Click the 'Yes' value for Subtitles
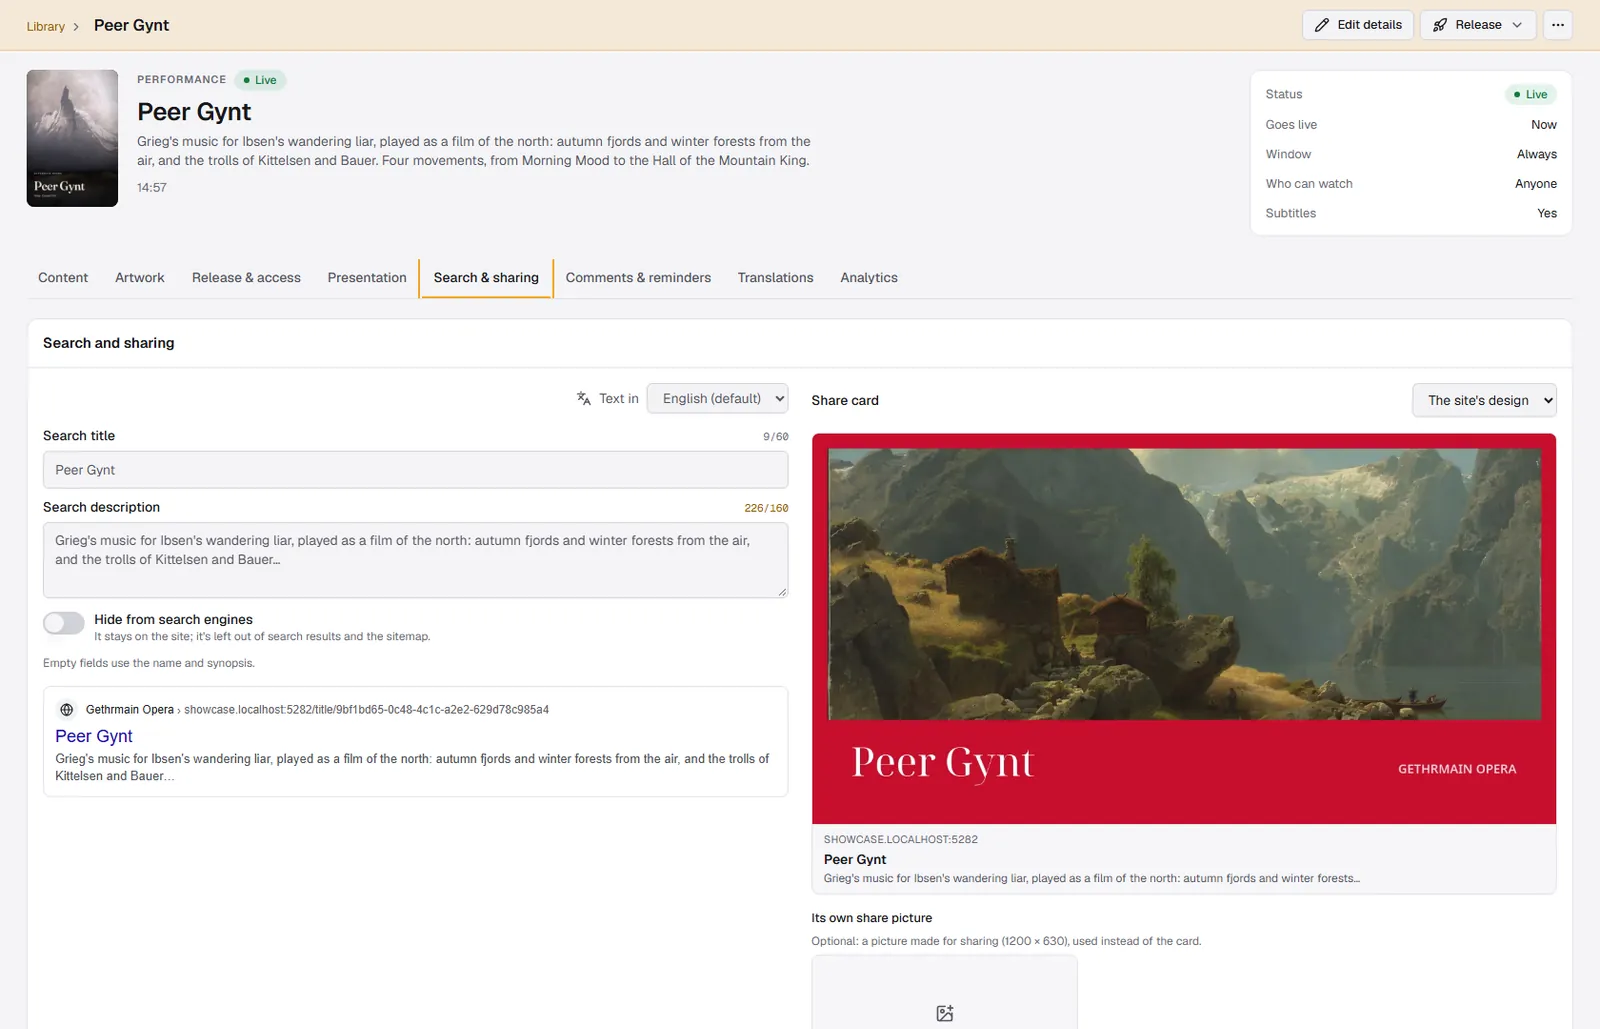The height and width of the screenshot is (1029, 1600). pyautogui.click(x=1547, y=213)
